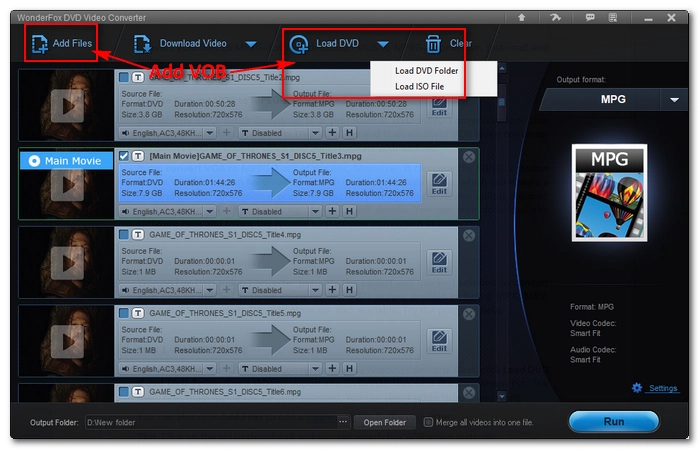Screen dimensions: 700x450
Task: Click the Clear trash icon
Action: coord(433,44)
